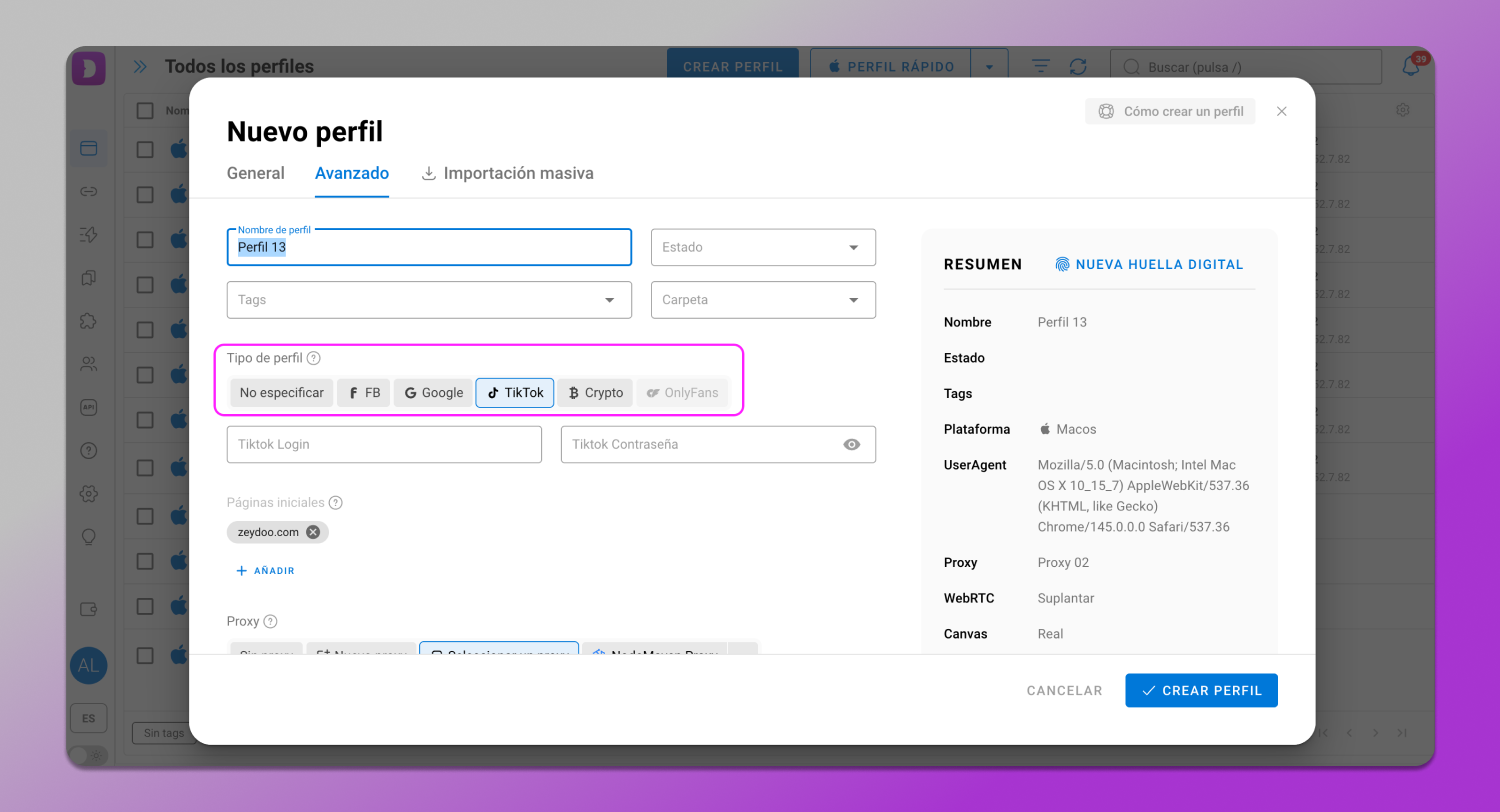
Task: Click the notification bell icon
Action: tap(1410, 67)
